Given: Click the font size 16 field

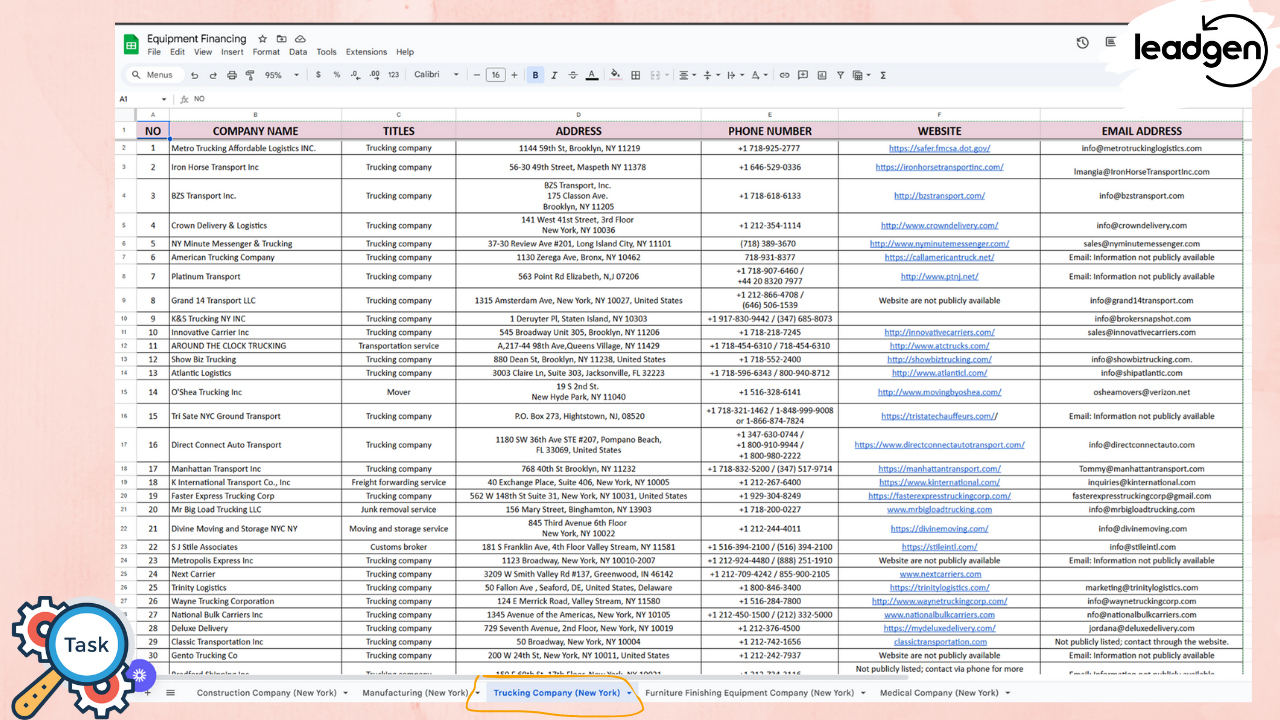Looking at the screenshot, I should (495, 75).
